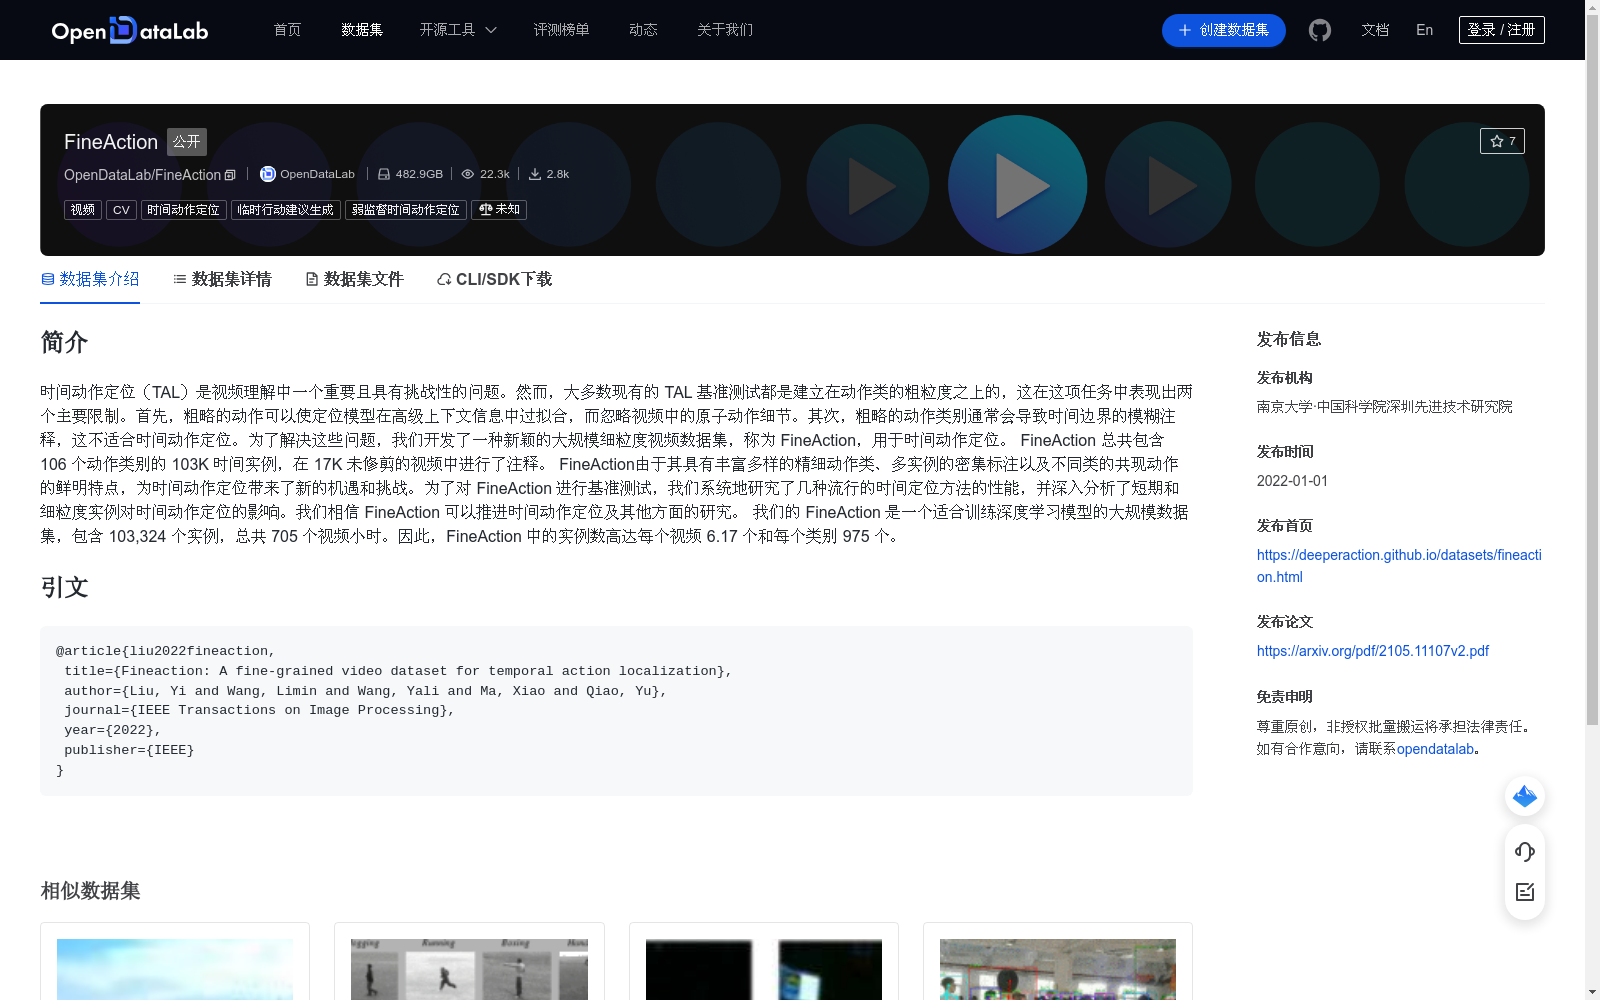Click the 发布信息 heading
The width and height of the screenshot is (1600, 1000).
pyautogui.click(x=1289, y=339)
